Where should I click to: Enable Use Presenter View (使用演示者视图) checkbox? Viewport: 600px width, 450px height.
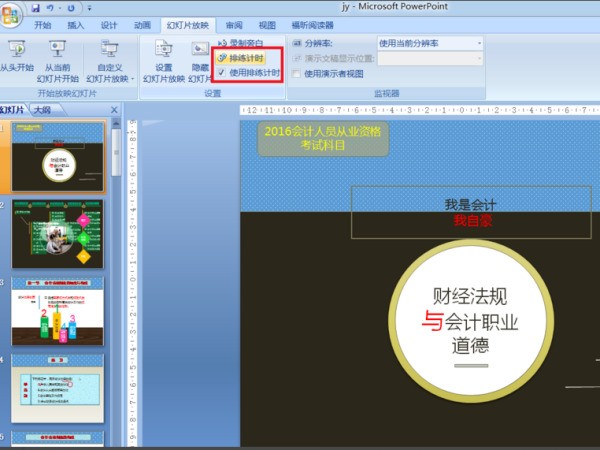click(297, 73)
